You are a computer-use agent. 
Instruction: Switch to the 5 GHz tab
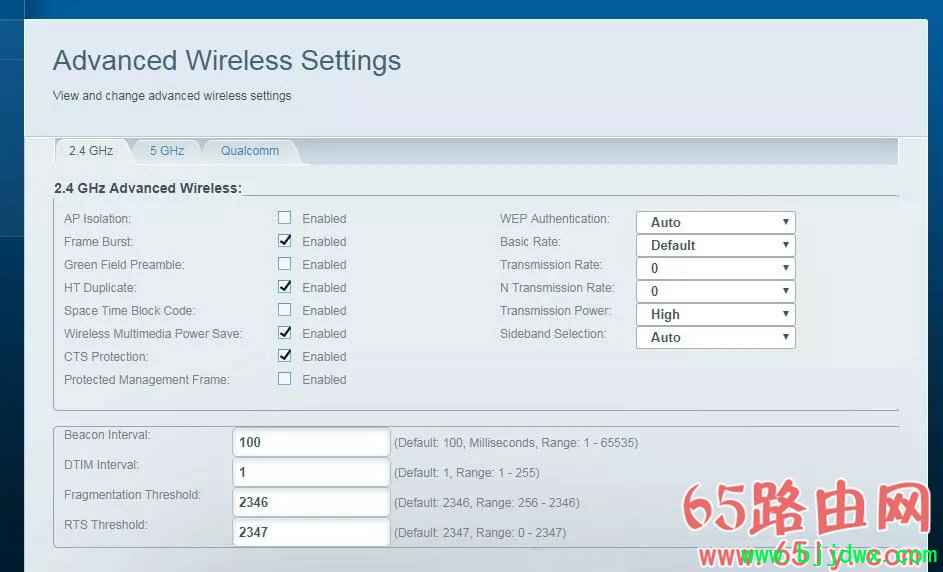pyautogui.click(x=167, y=151)
